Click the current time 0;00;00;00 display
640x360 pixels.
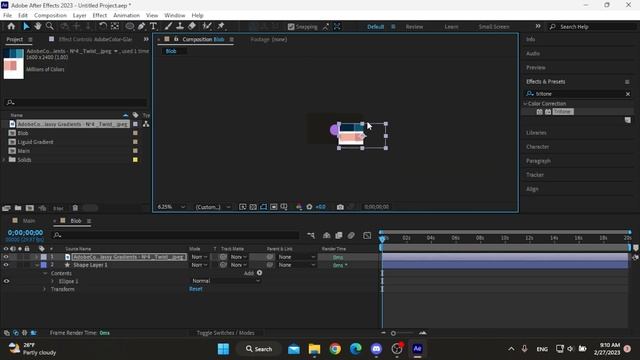point(25,232)
